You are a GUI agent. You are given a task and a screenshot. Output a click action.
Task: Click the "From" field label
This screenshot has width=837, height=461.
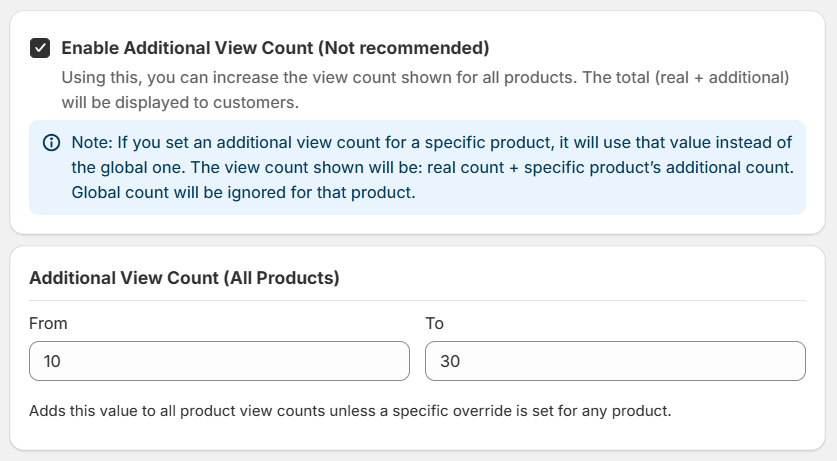click(48, 323)
